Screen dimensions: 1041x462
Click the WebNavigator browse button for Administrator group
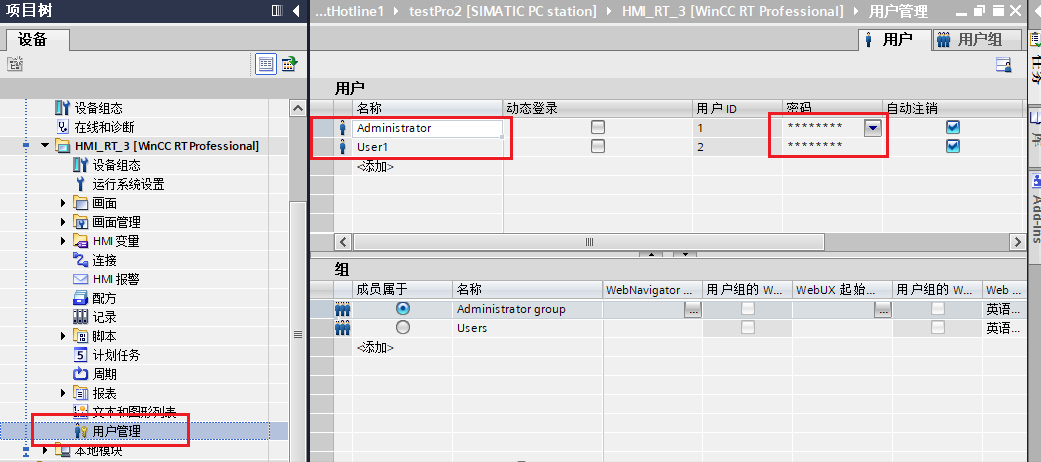point(692,309)
